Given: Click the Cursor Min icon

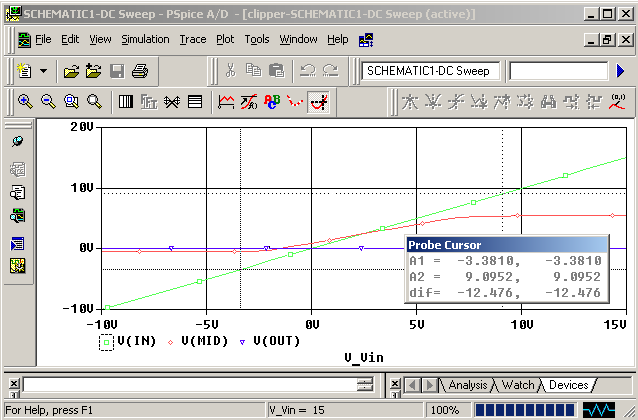Looking at the screenshot, I should coord(479,102).
